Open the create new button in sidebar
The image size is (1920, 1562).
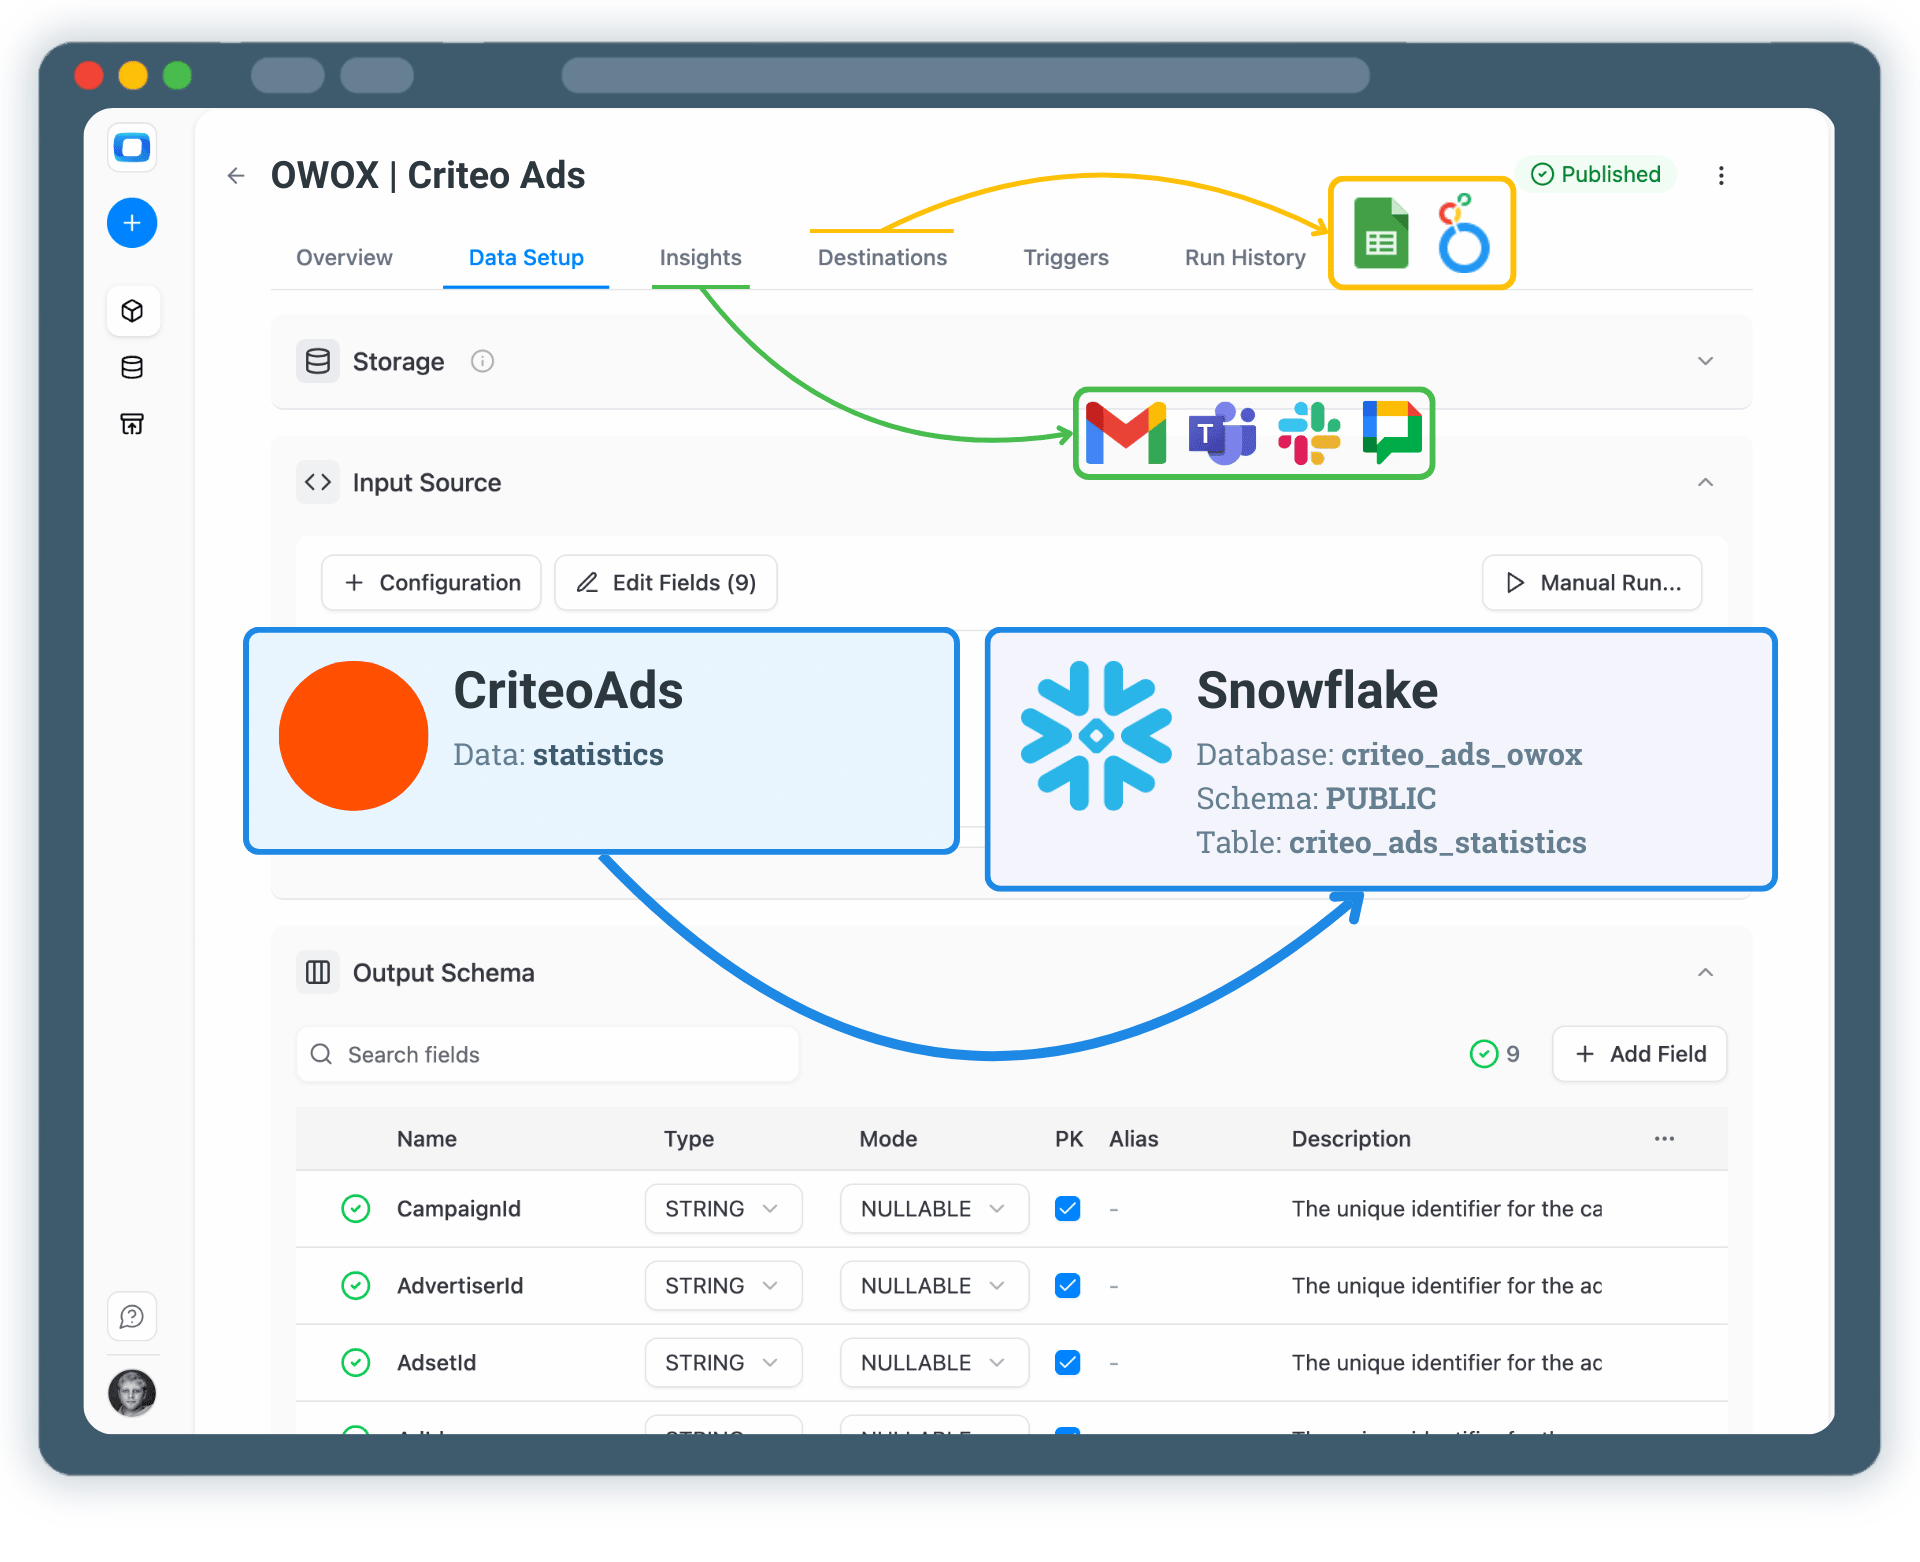(132, 222)
